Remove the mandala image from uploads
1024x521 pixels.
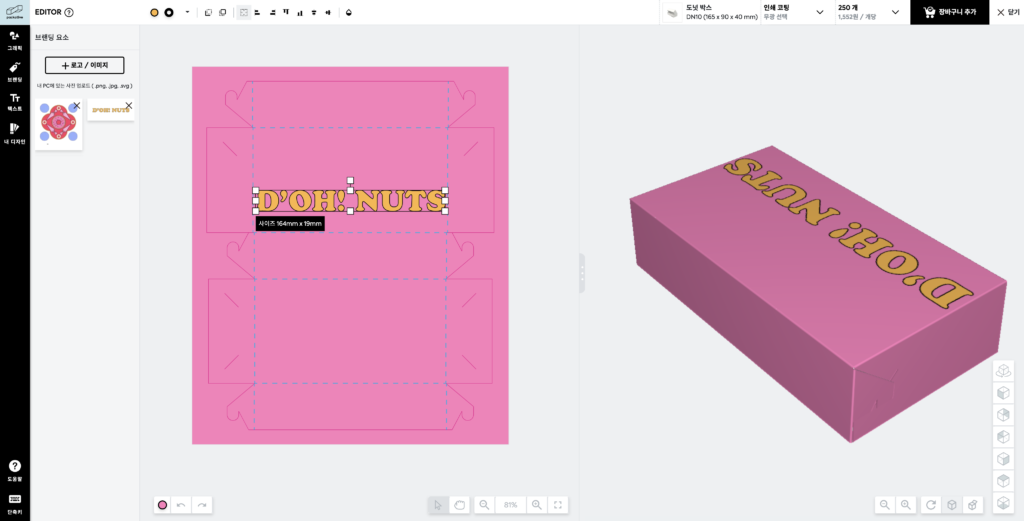click(76, 105)
